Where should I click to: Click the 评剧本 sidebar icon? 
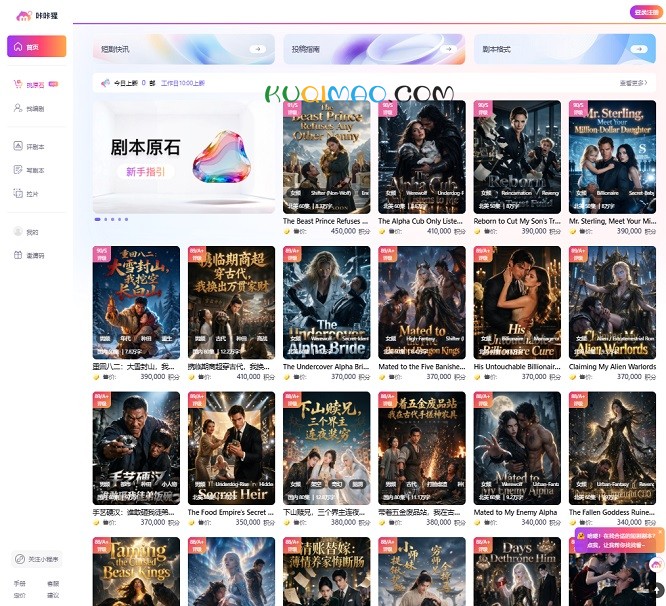pos(18,146)
